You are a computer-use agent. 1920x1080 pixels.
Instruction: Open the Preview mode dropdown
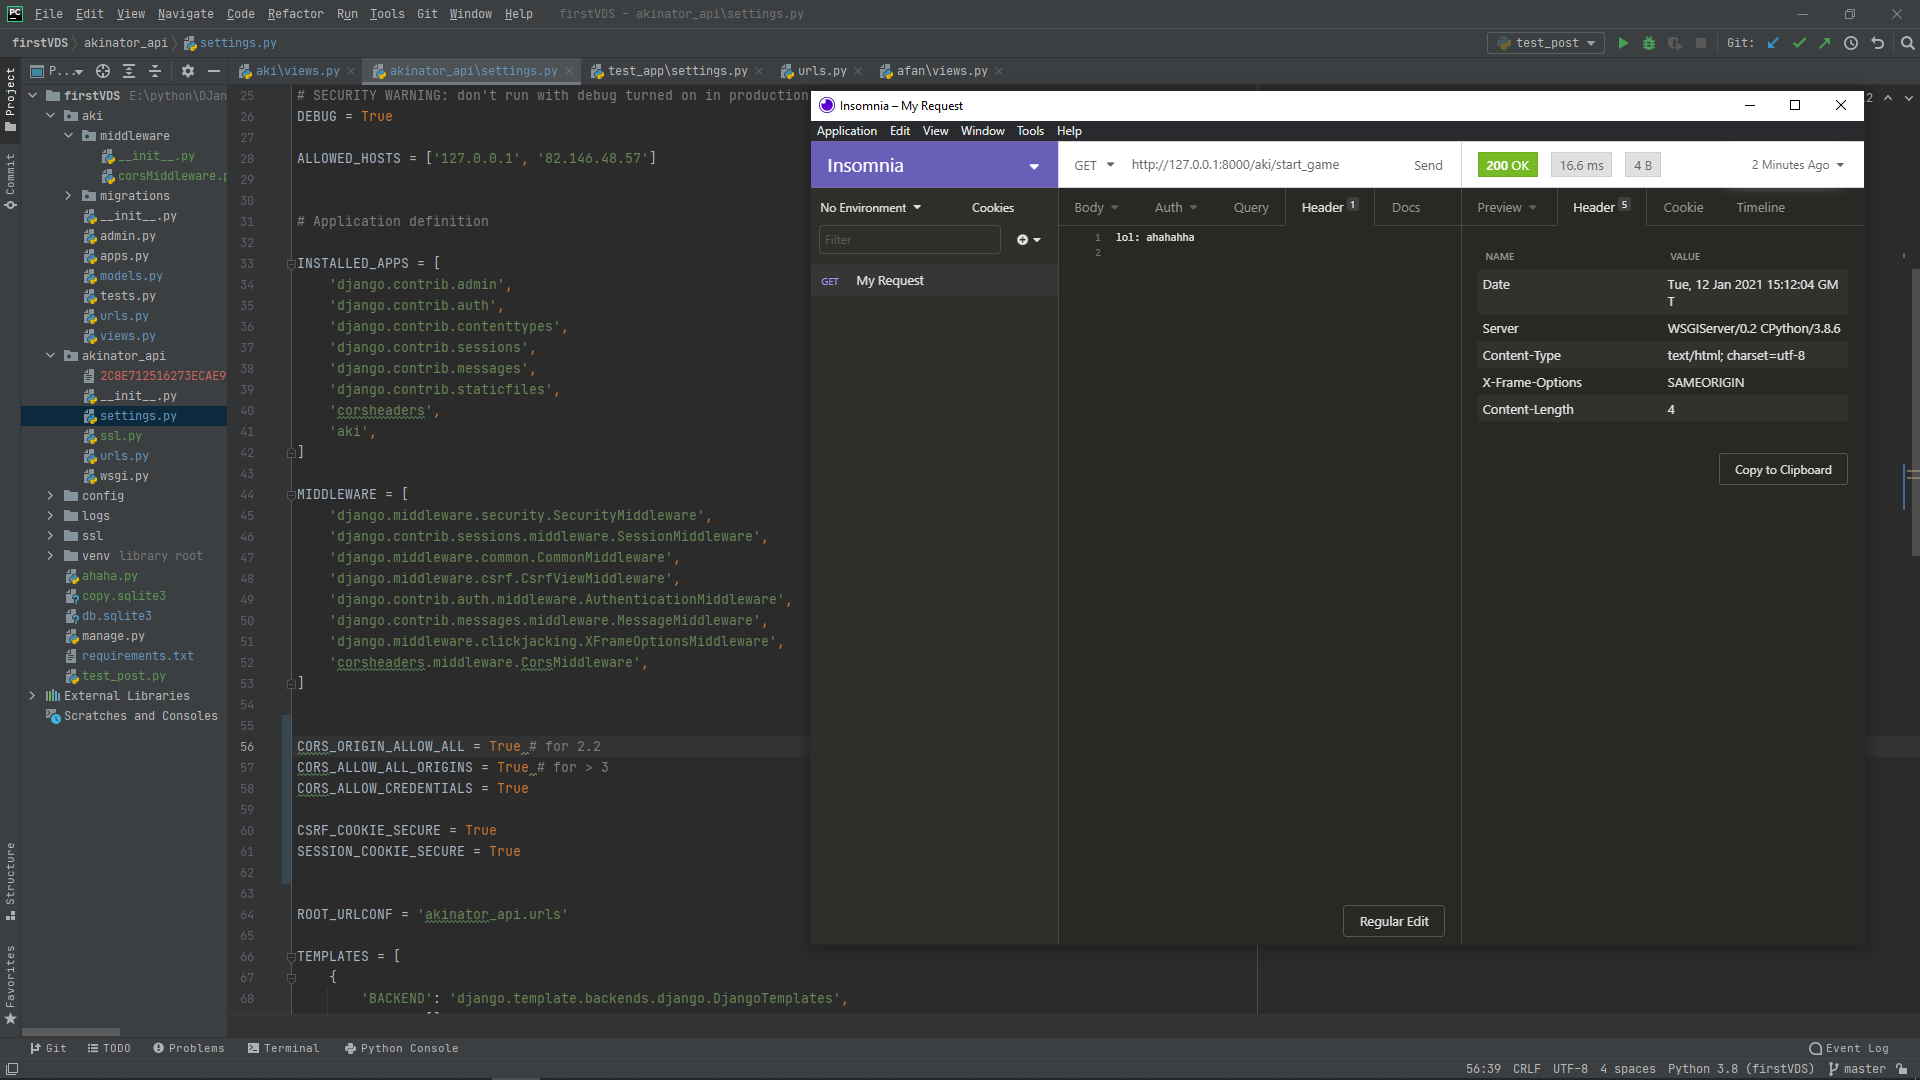[x=1506, y=208]
